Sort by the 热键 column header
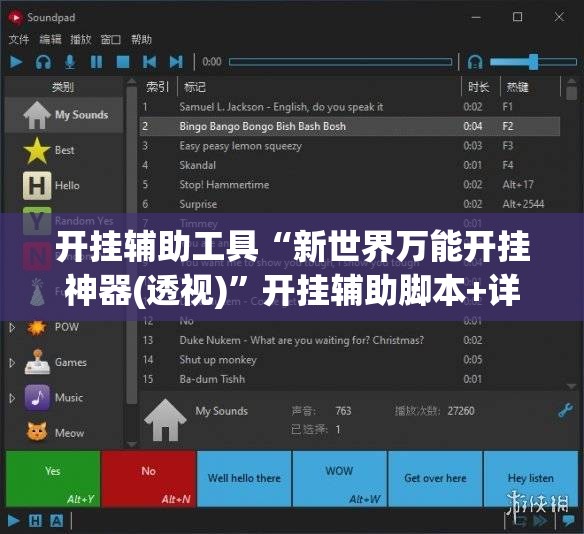This screenshot has height=534, width=584. pyautogui.click(x=530, y=88)
